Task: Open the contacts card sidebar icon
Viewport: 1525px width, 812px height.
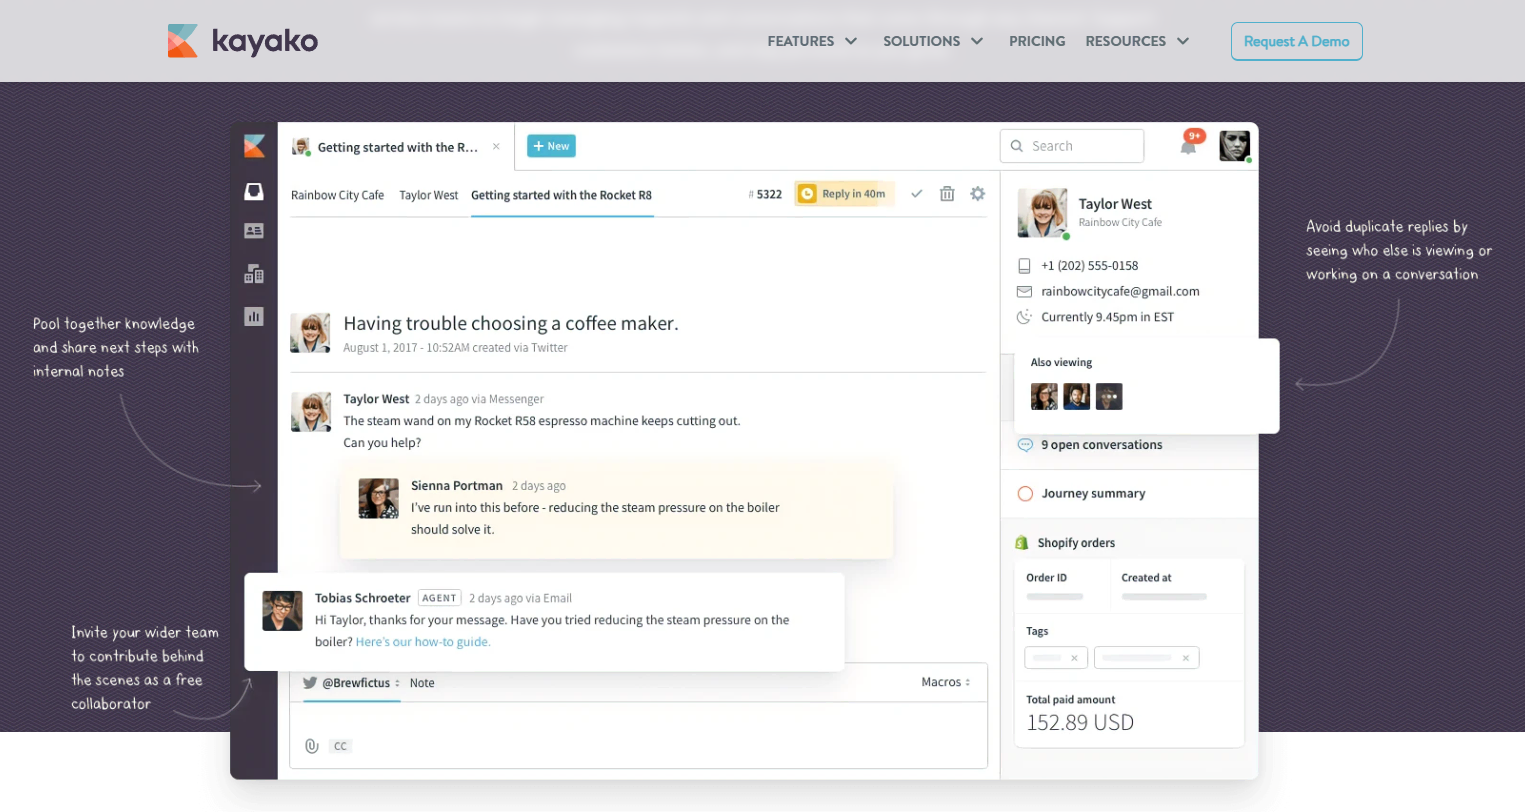Action: 254,231
